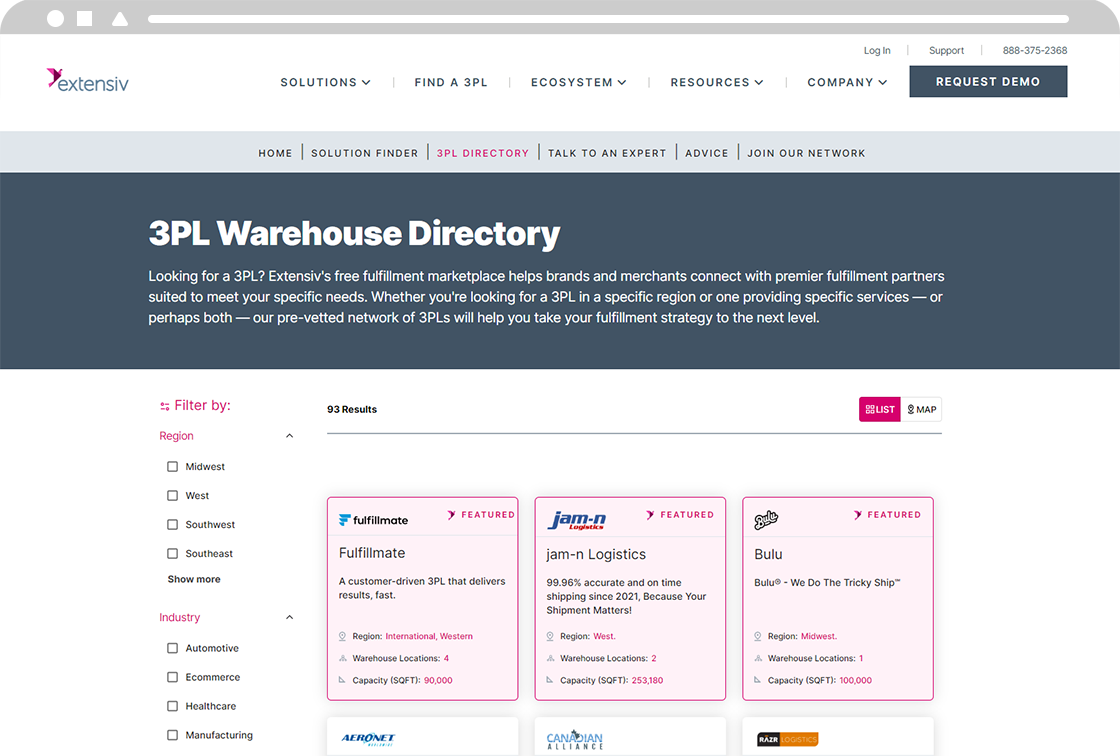
Task: Select the Automotive industry checkbox
Action: click(172, 648)
